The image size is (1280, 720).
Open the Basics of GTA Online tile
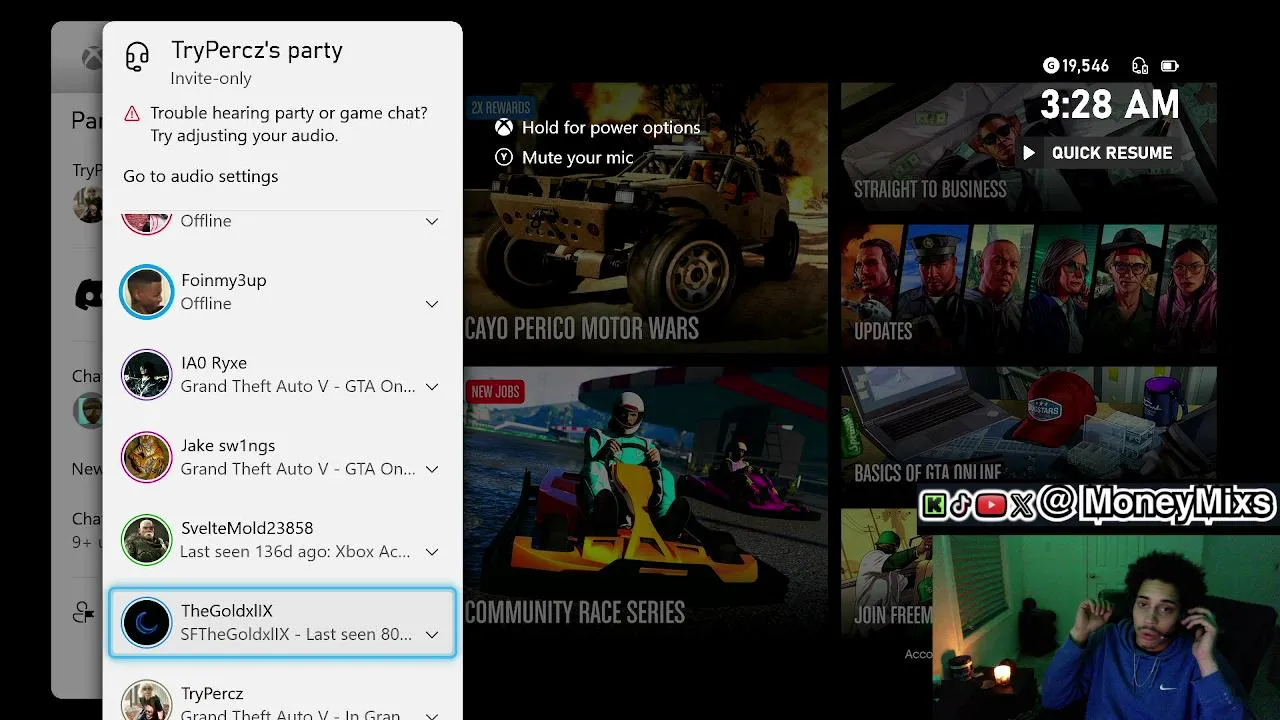coord(1029,430)
